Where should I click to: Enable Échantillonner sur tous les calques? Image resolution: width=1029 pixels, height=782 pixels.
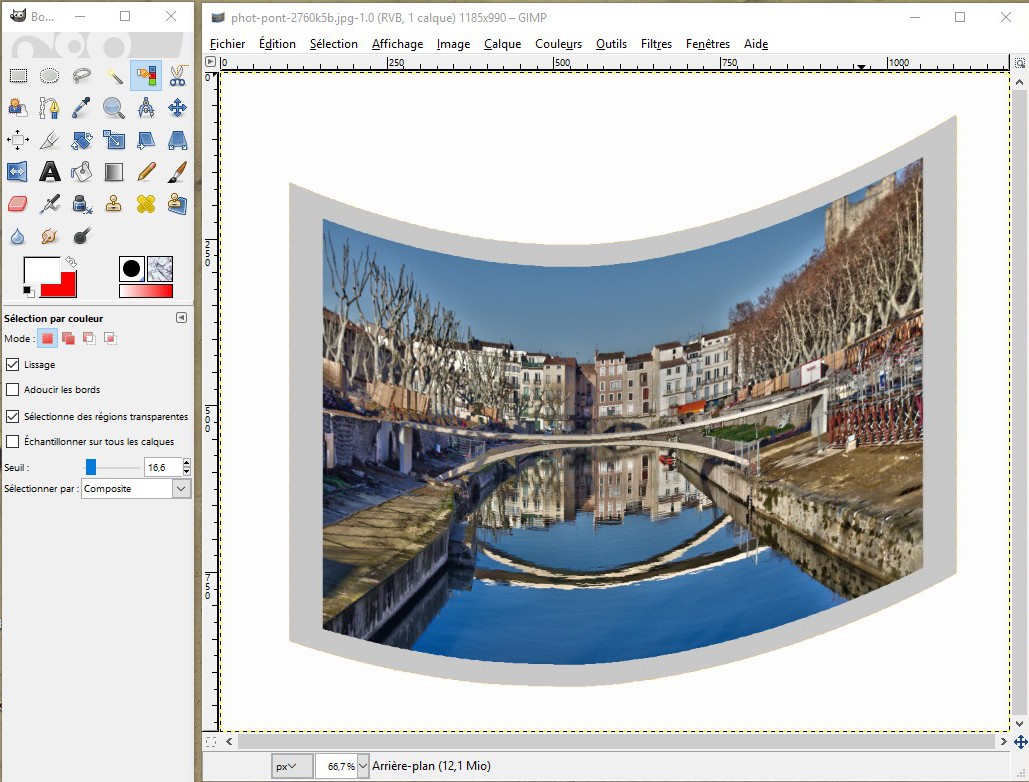(x=12, y=442)
